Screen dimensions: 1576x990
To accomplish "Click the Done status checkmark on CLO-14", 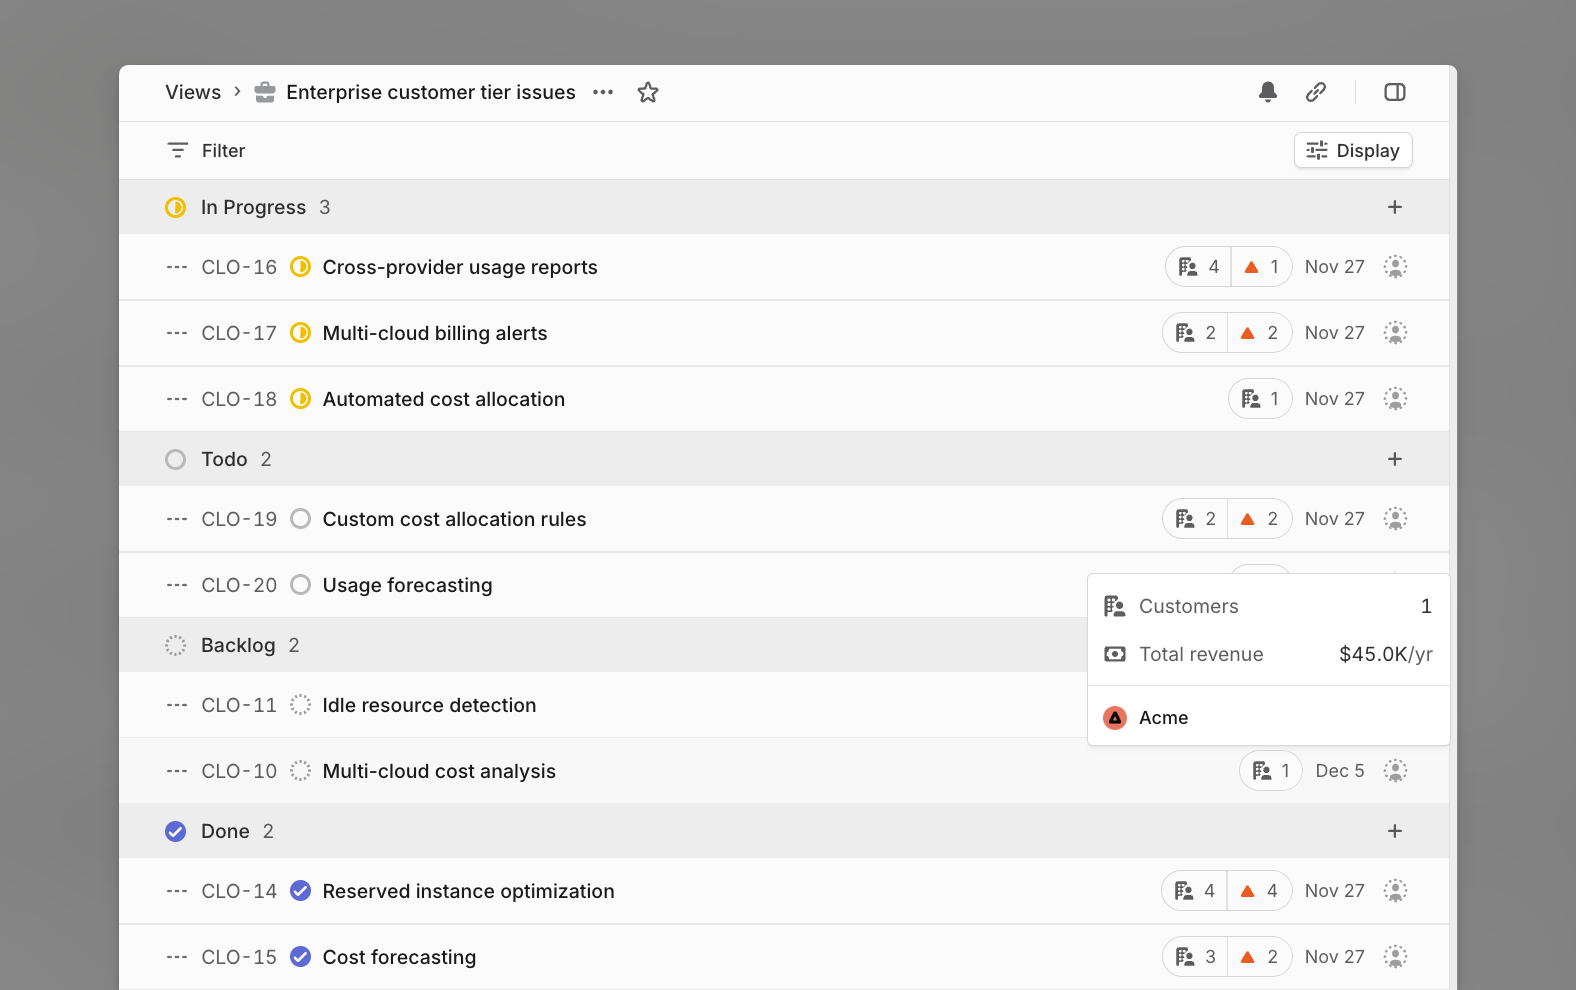I will click(300, 891).
